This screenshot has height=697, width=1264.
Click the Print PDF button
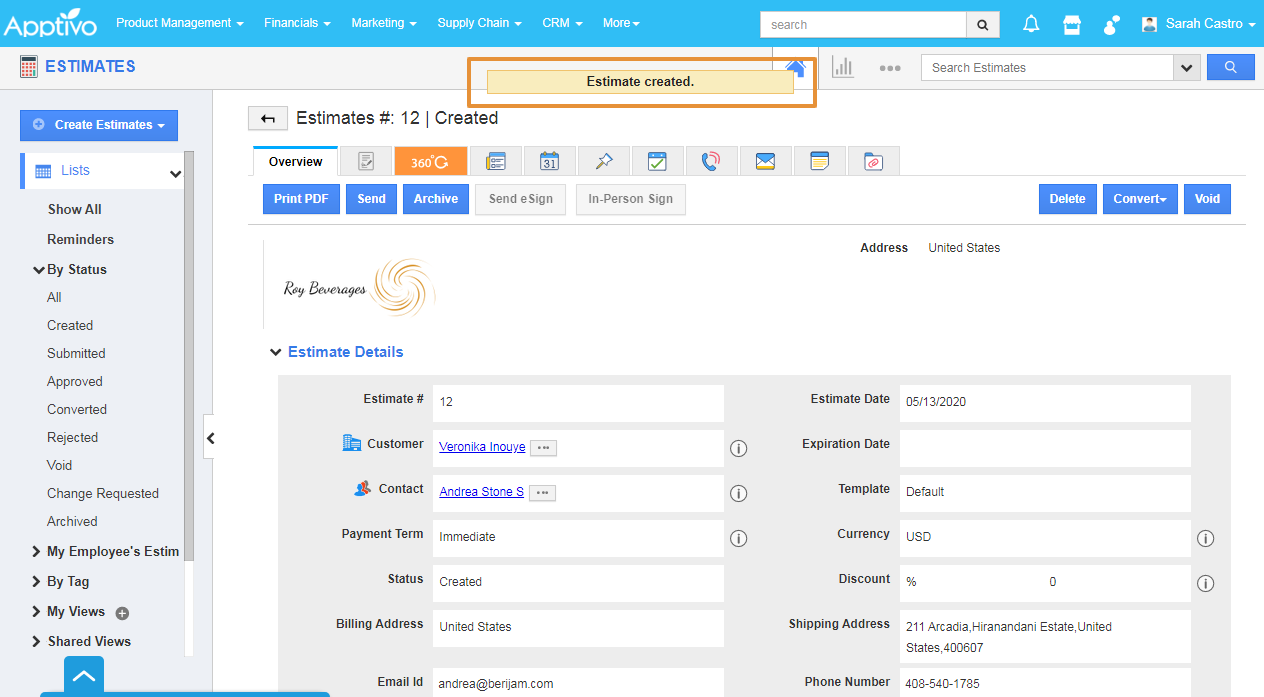coord(301,199)
